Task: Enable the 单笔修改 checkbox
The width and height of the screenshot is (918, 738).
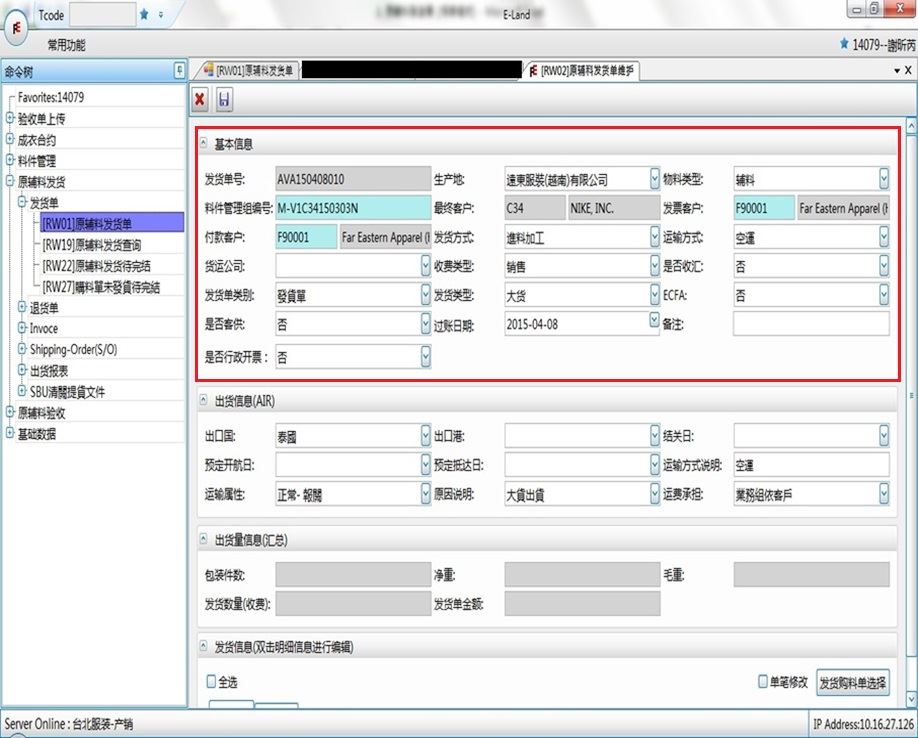Action: click(763, 681)
